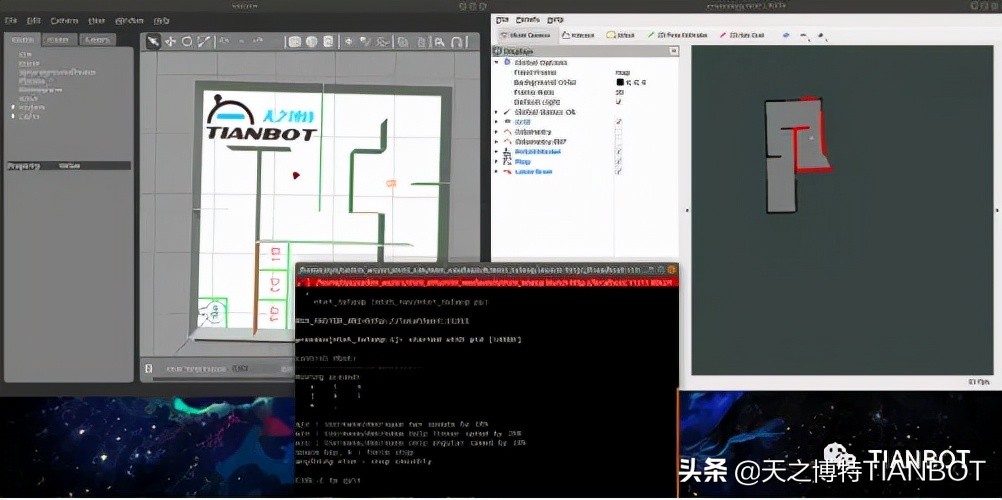The image size is (1002, 500).
Task: Insert a box shape in Gazebo
Action: coord(295,42)
